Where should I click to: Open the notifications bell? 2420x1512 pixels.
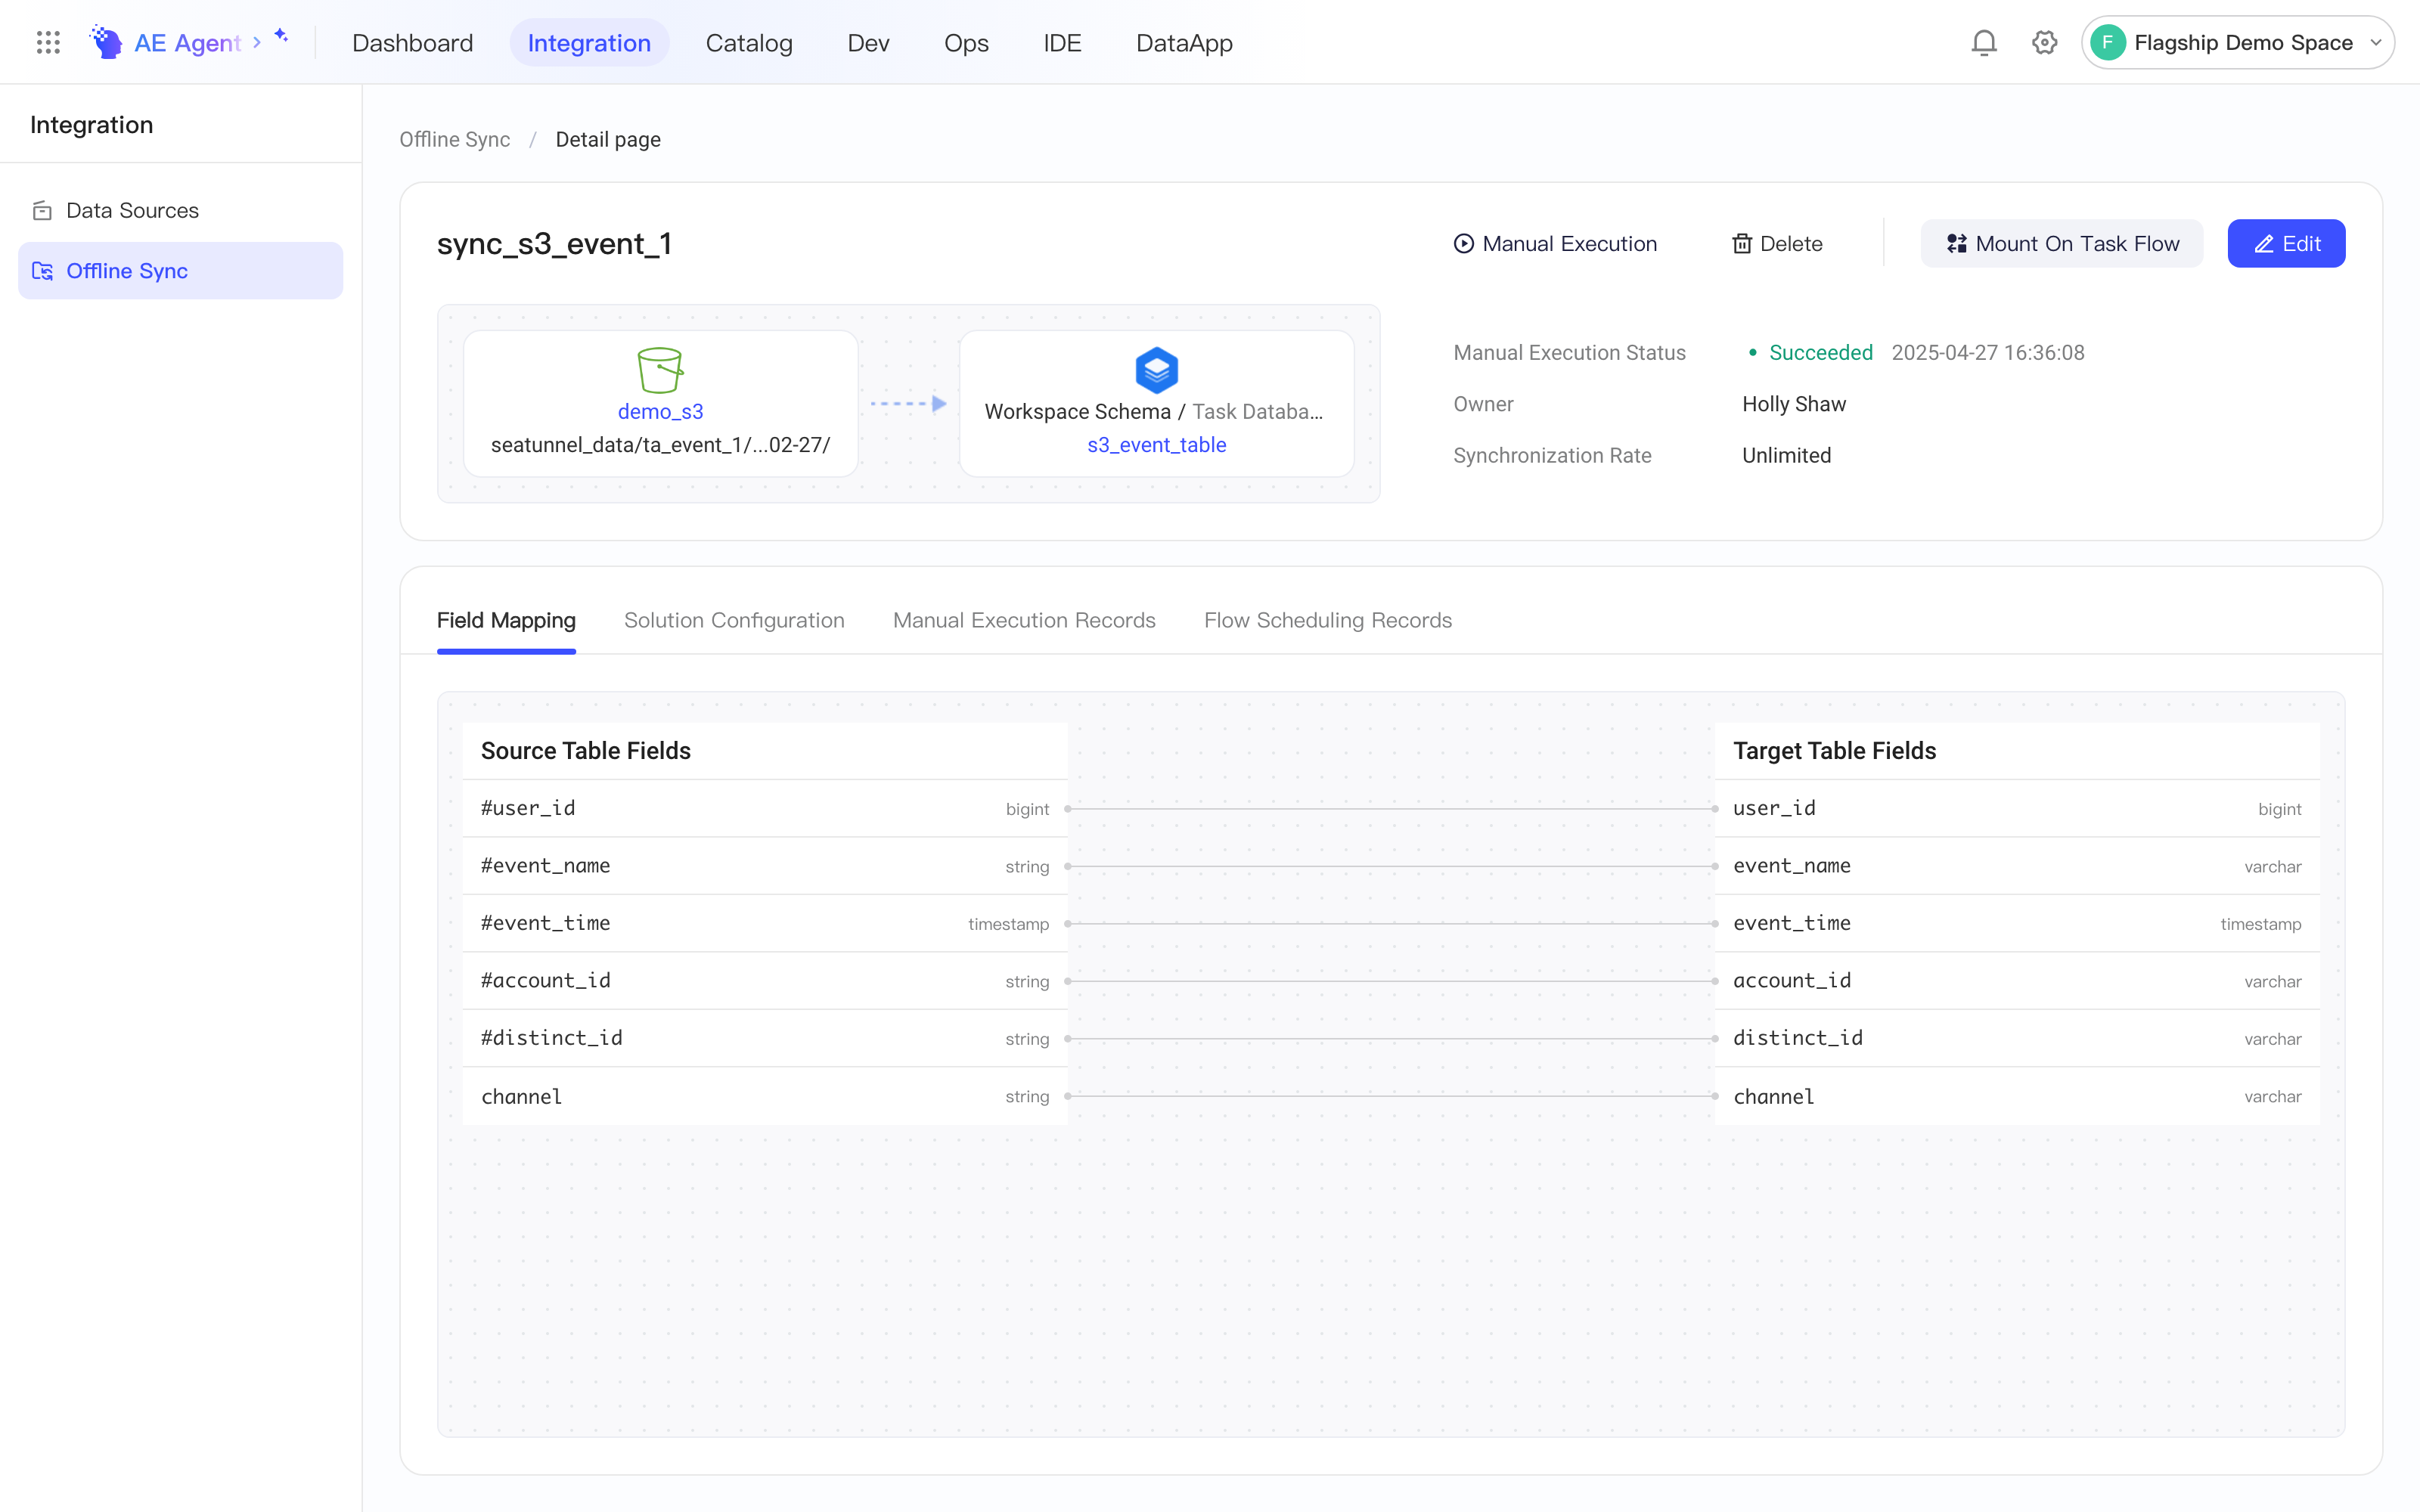pyautogui.click(x=1984, y=42)
